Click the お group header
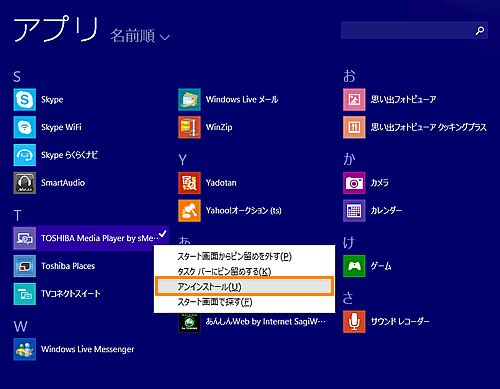Screen dimensions: 500x389 click(349, 76)
